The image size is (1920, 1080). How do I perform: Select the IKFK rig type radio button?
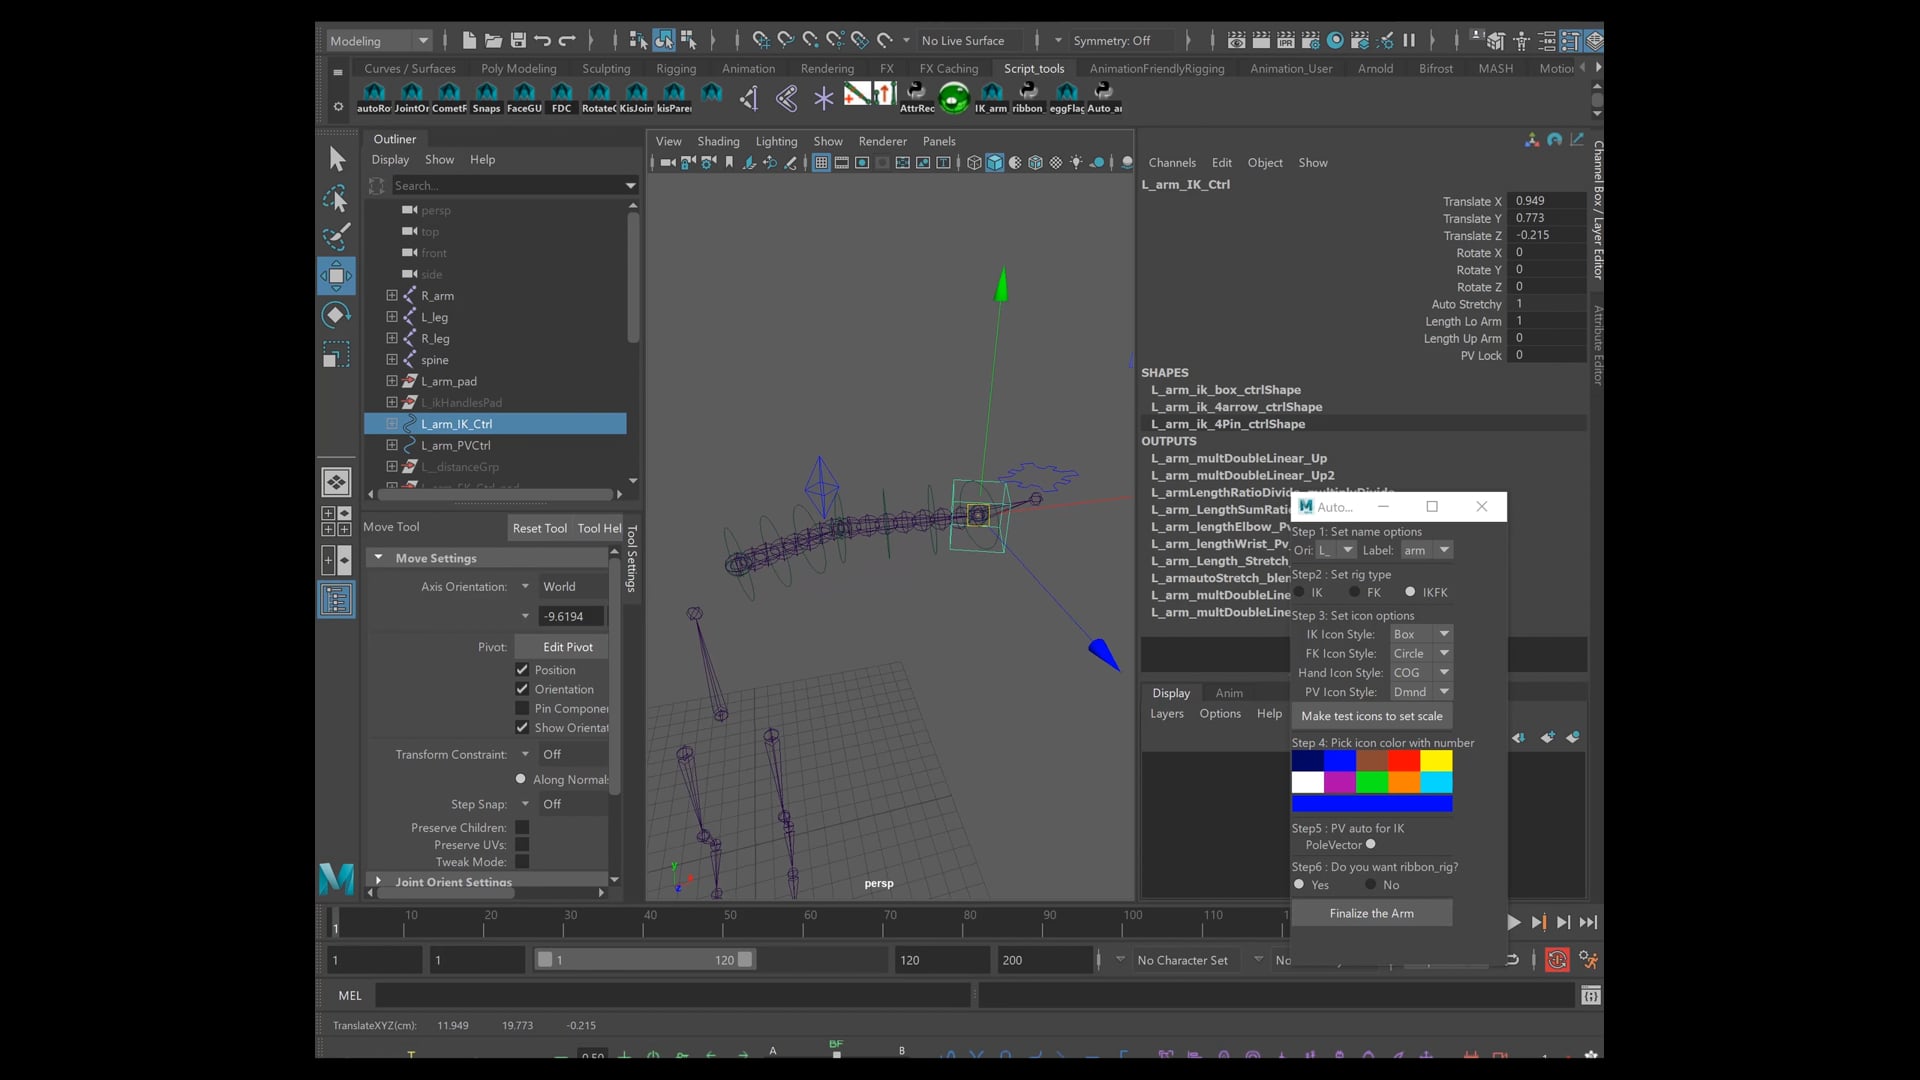tap(1410, 592)
